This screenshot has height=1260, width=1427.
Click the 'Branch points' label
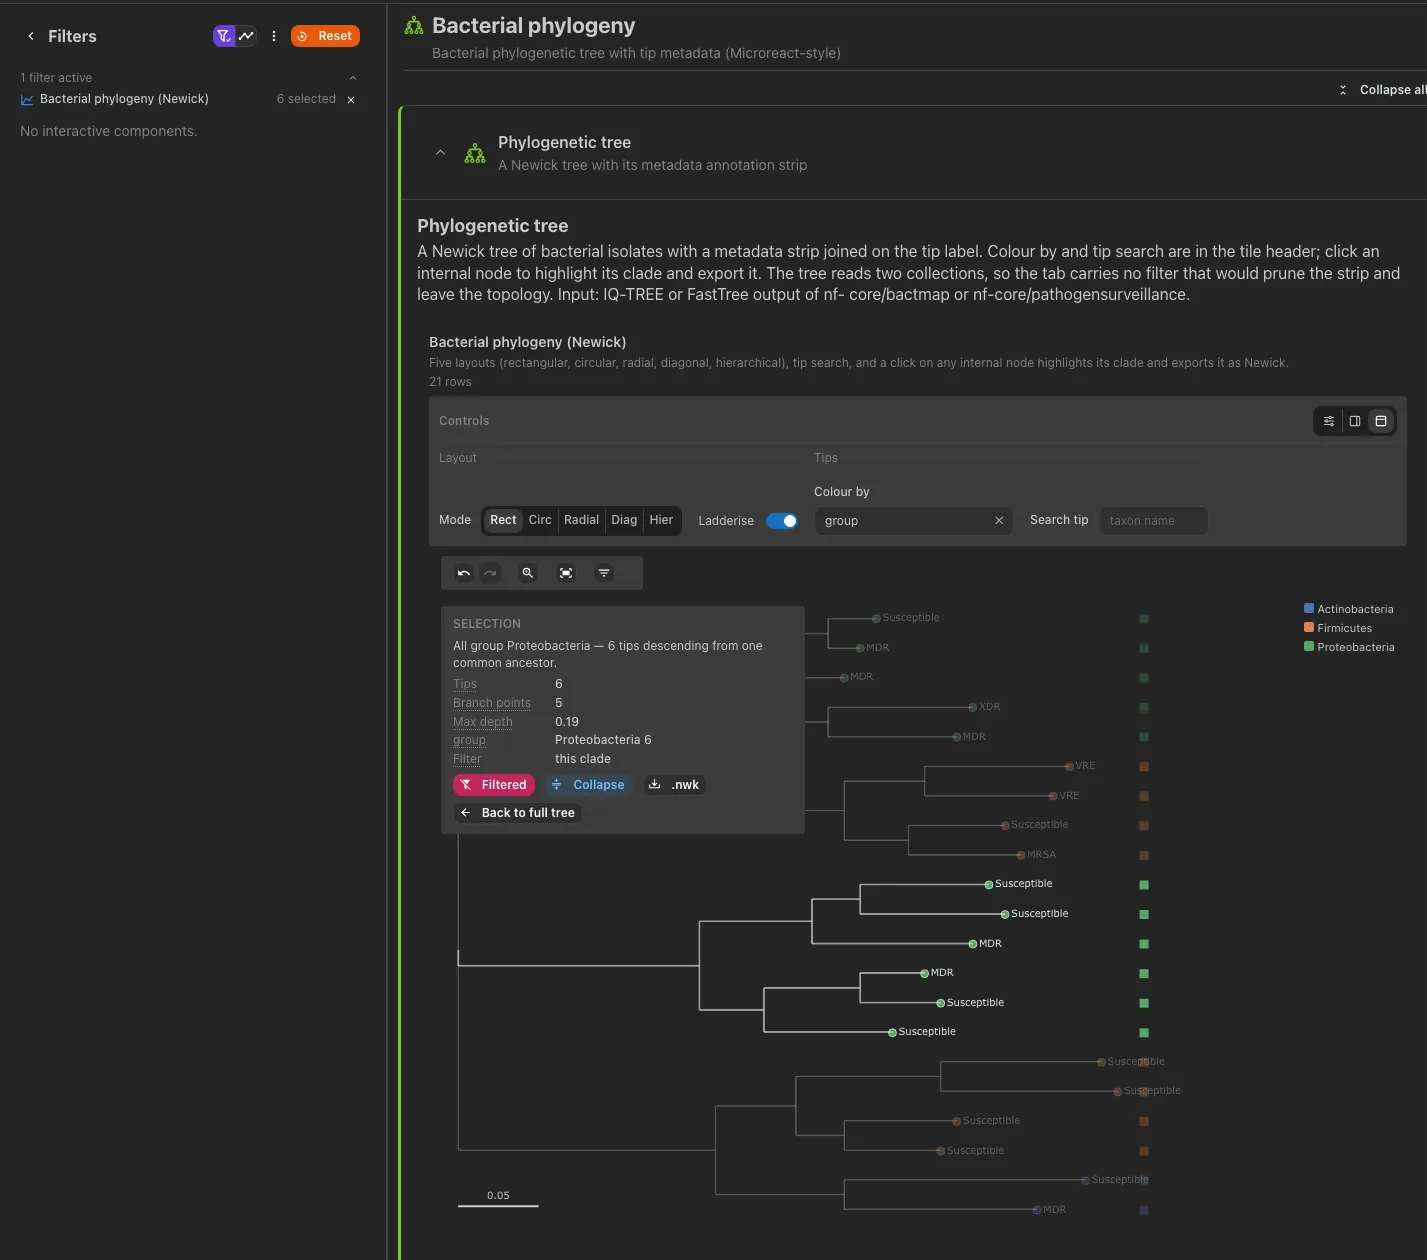tap(492, 703)
